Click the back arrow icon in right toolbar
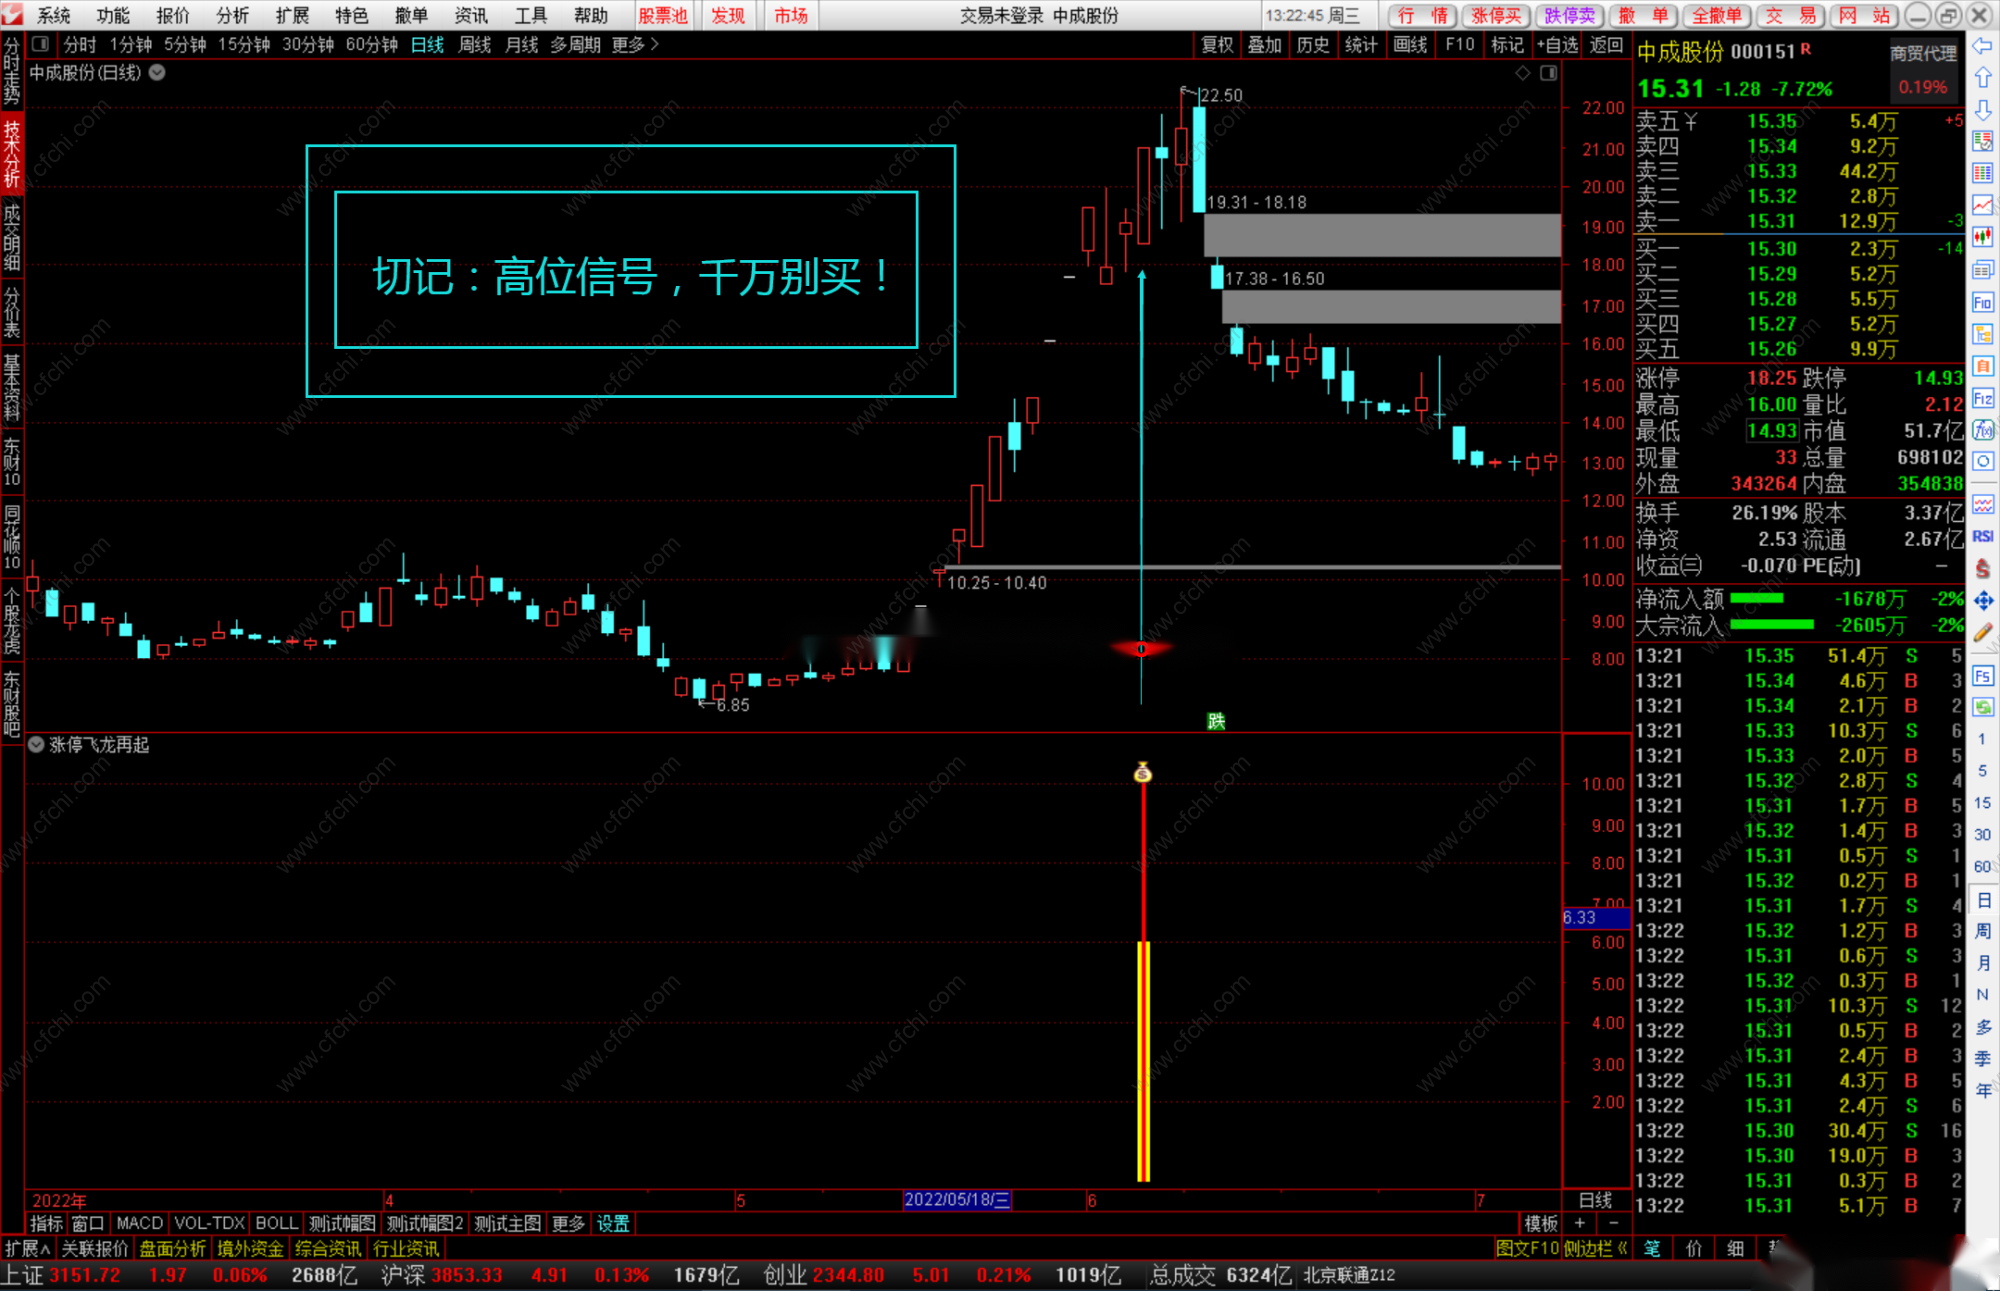This screenshot has height=1291, width=2000. click(x=1982, y=46)
